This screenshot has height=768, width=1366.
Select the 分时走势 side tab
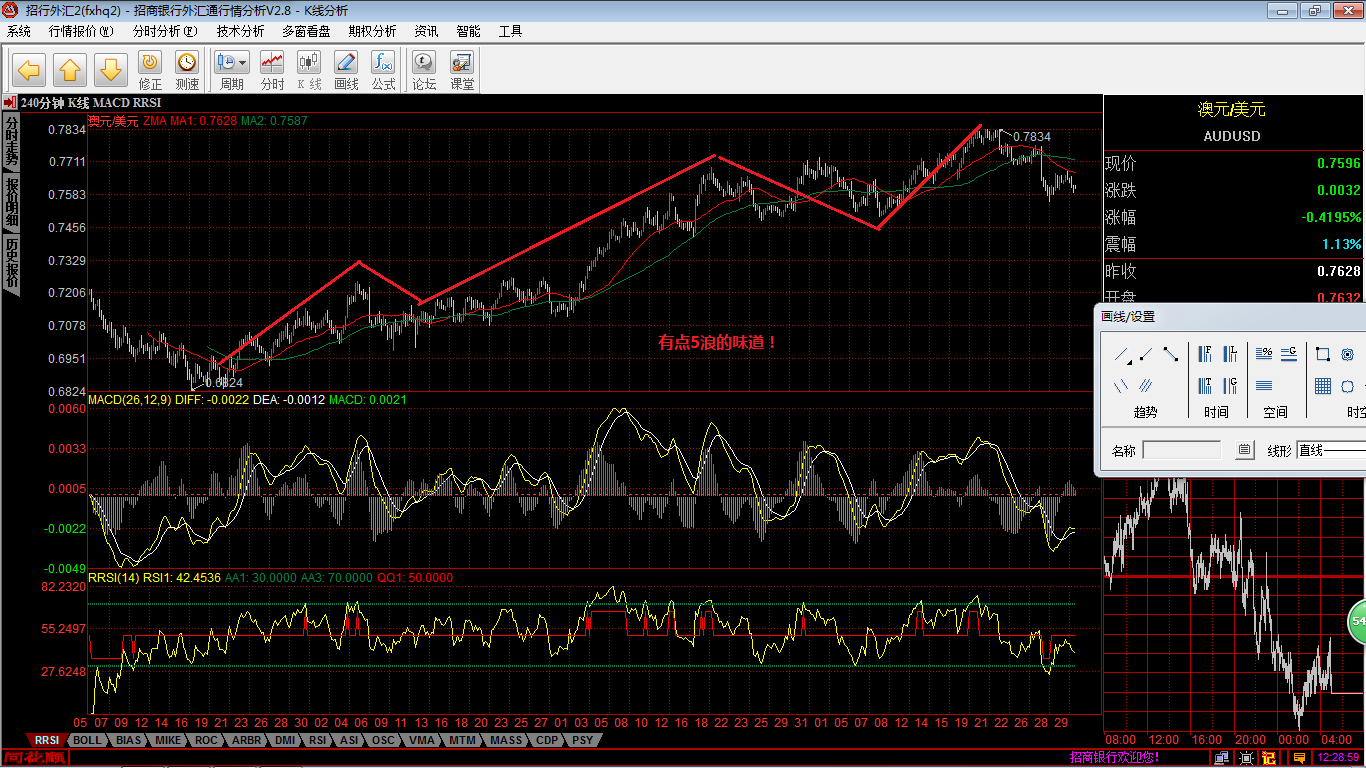click(x=11, y=141)
